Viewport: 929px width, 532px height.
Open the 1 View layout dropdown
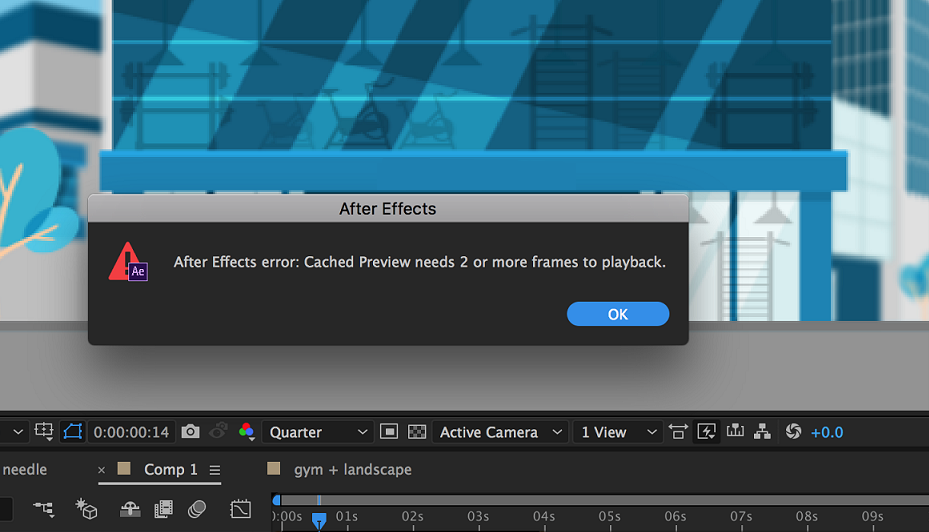click(618, 432)
